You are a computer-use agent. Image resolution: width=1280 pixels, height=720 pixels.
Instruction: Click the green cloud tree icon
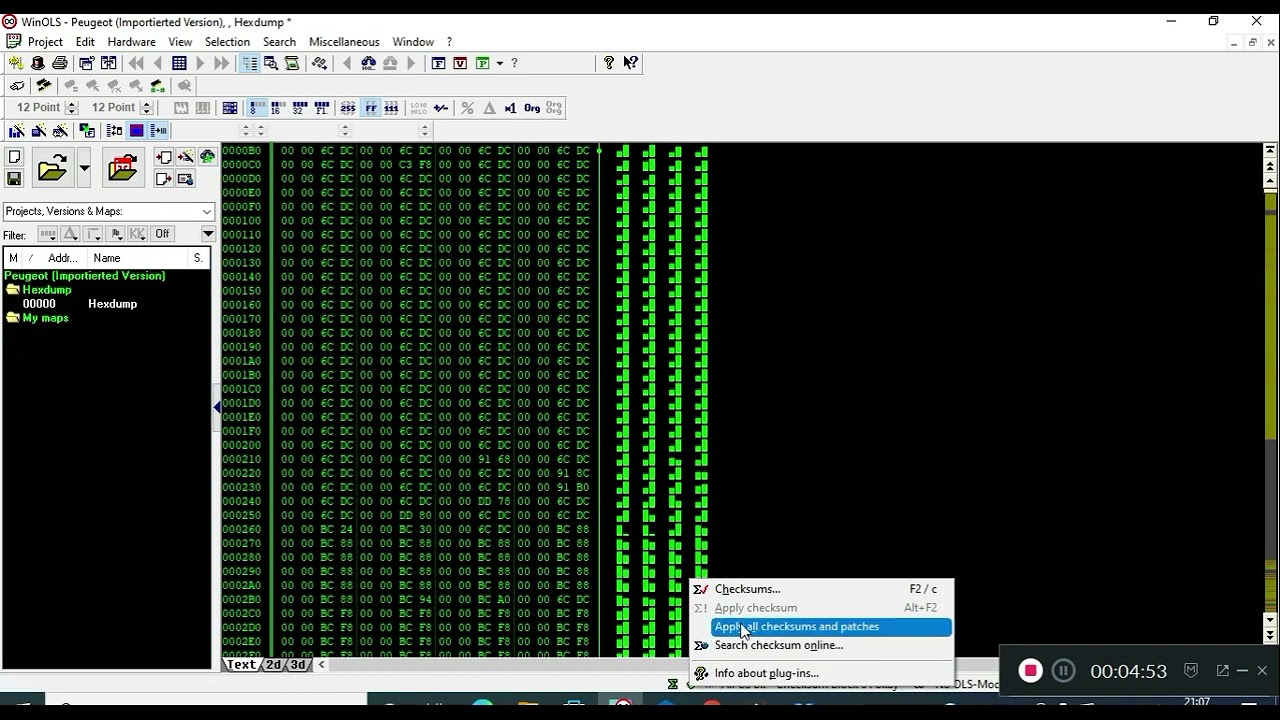click(x=207, y=157)
